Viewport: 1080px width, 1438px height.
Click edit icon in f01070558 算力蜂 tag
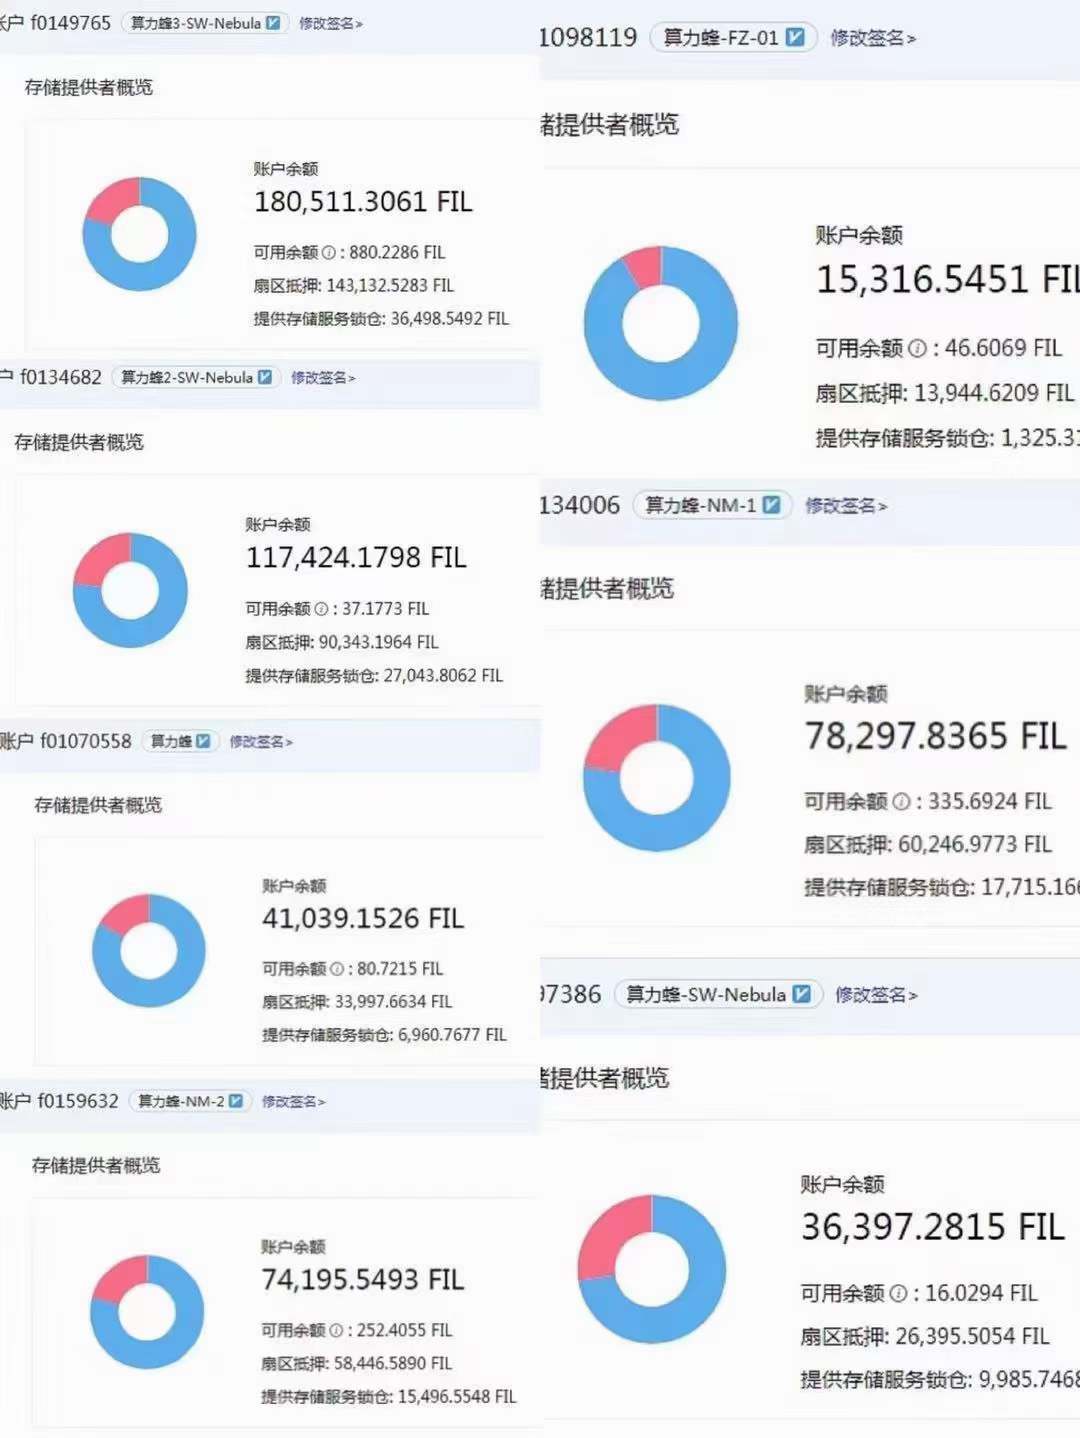(203, 741)
